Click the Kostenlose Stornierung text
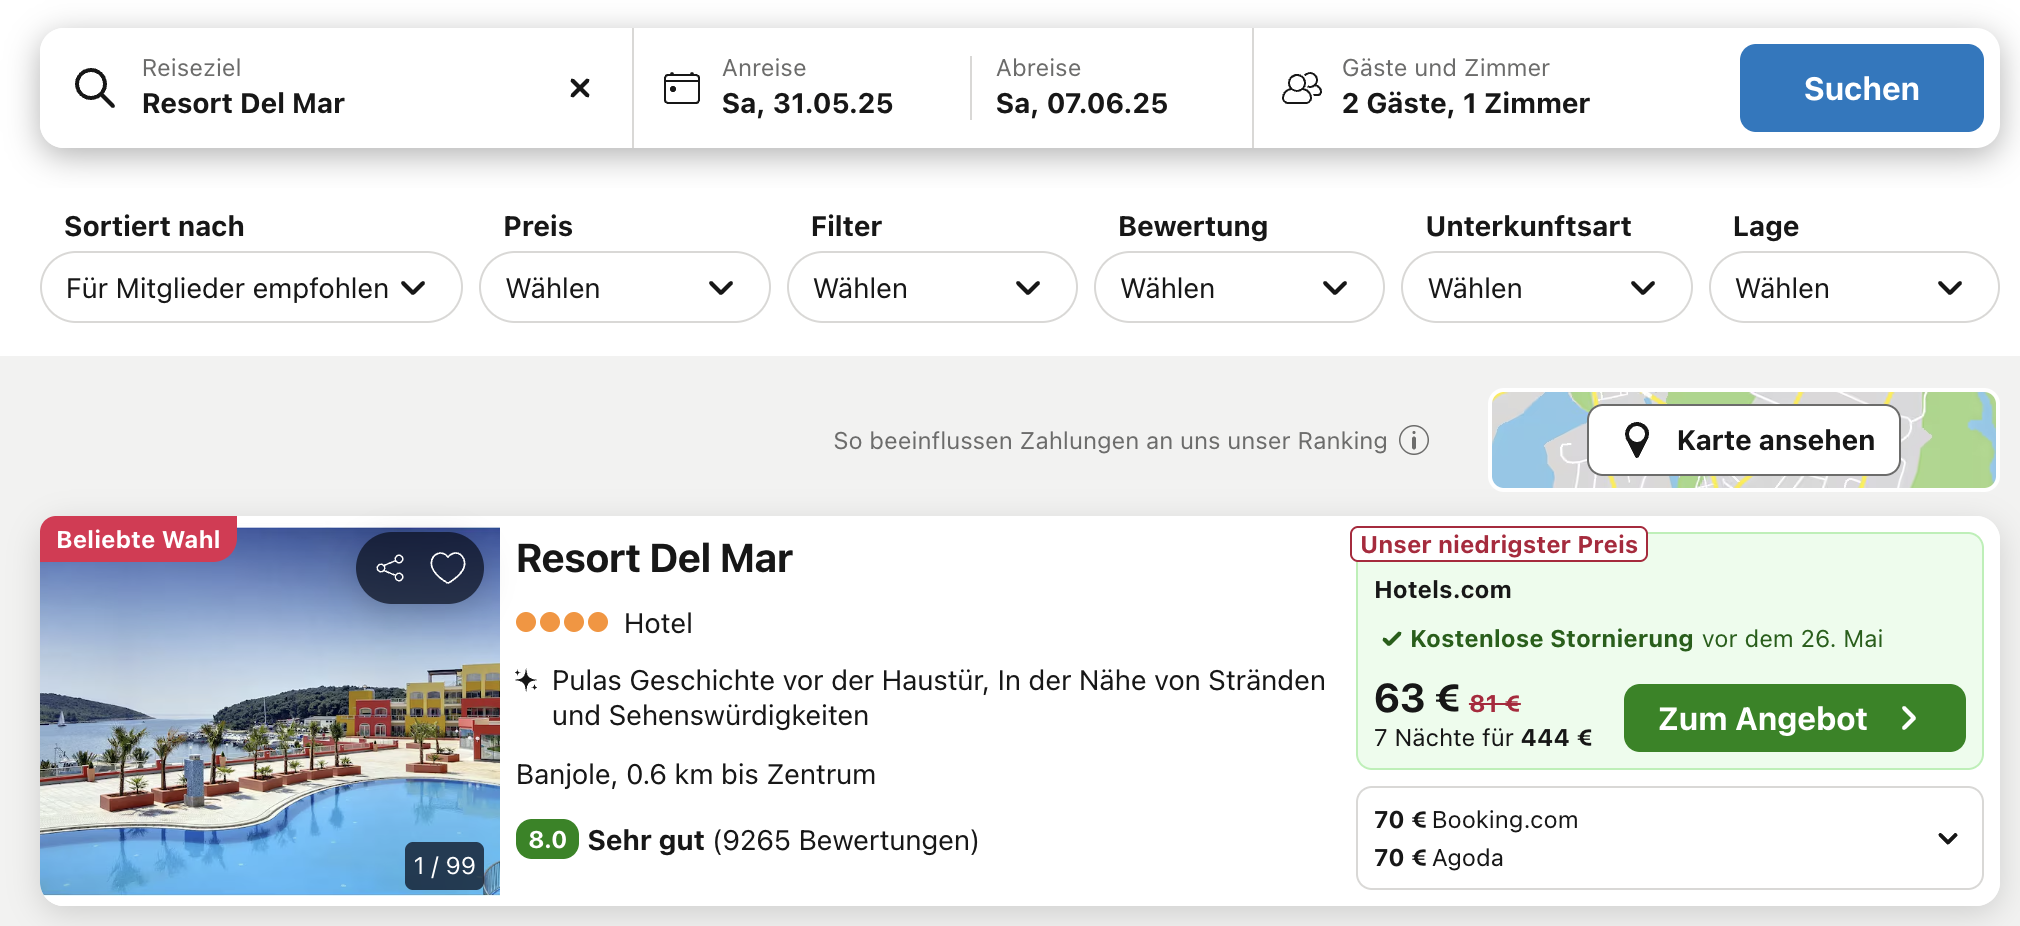This screenshot has height=926, width=2020. pos(1551,639)
